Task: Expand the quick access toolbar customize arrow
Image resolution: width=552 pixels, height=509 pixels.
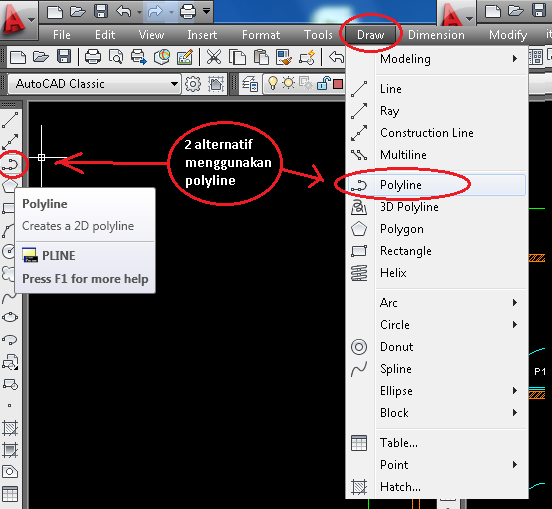Action: 207,11
